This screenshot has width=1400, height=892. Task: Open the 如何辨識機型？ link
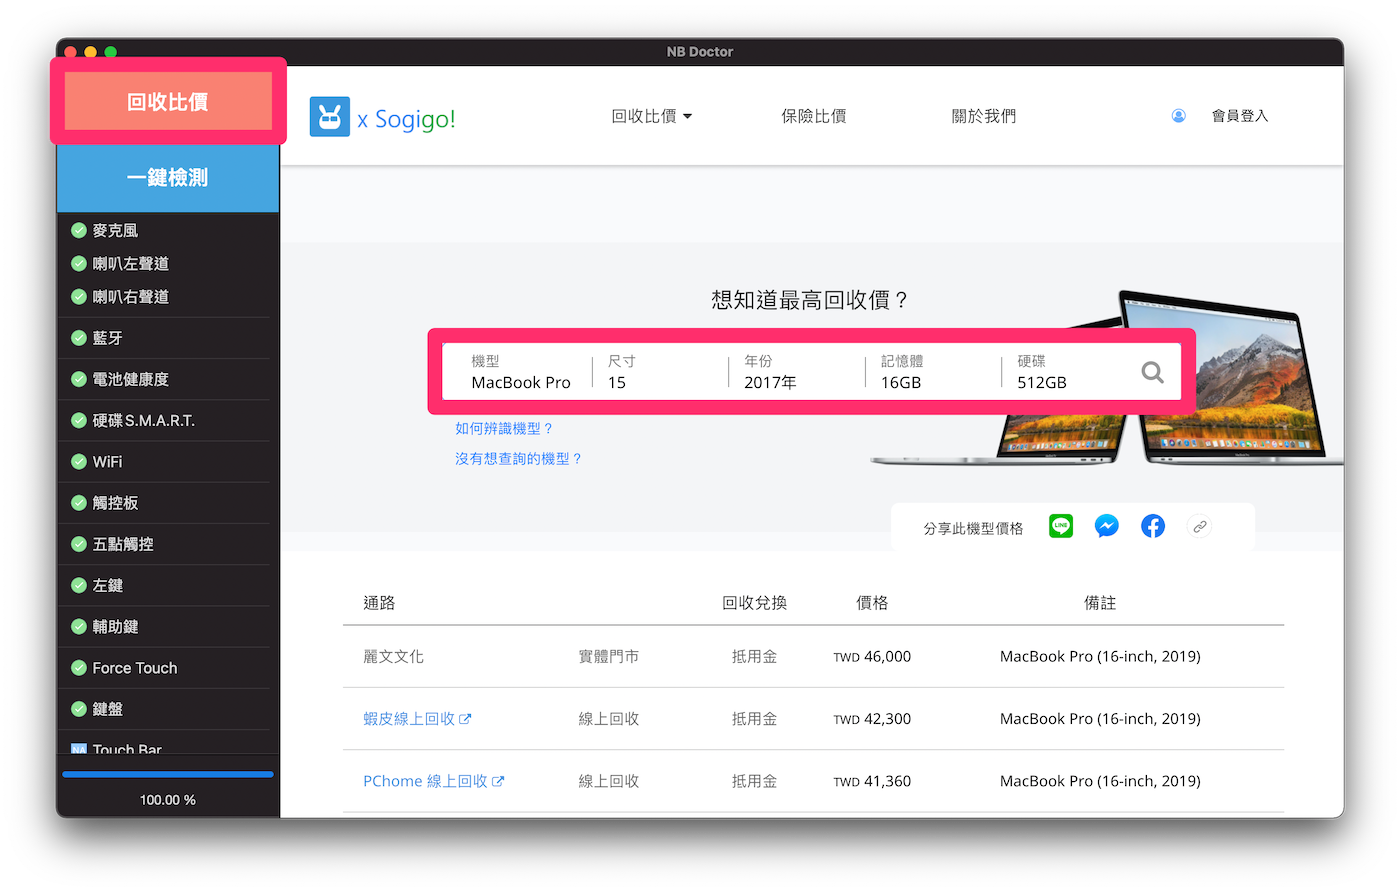(505, 428)
